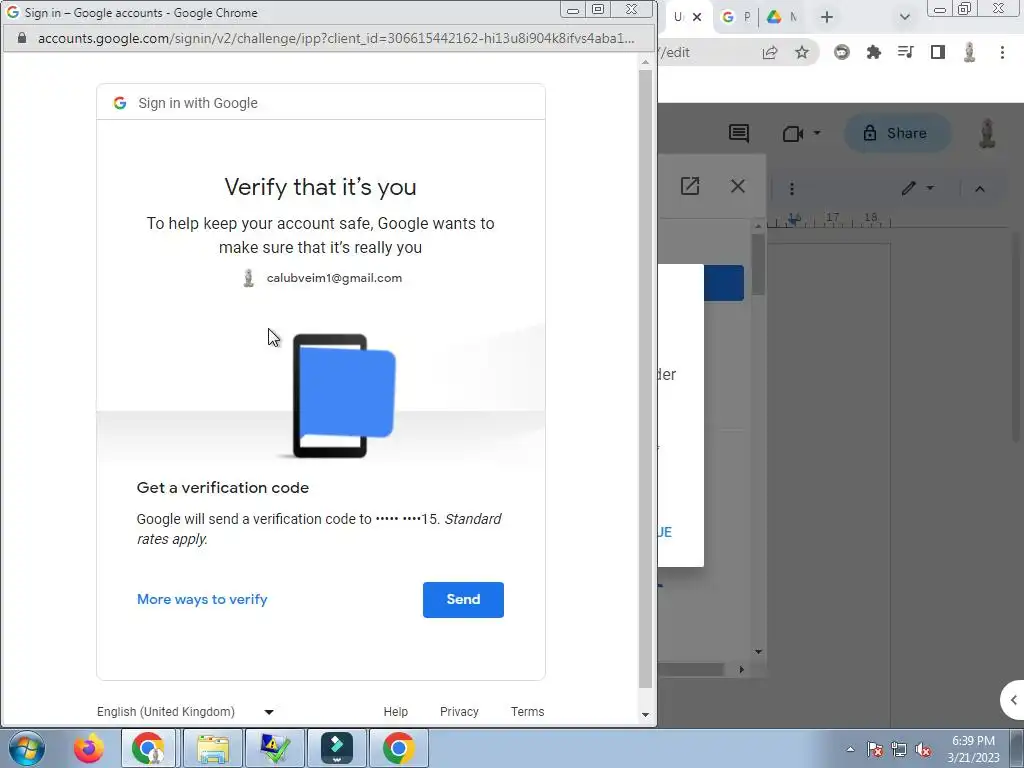Toggle the Chrome side panel icon
The width and height of the screenshot is (1024, 768).
point(938,52)
